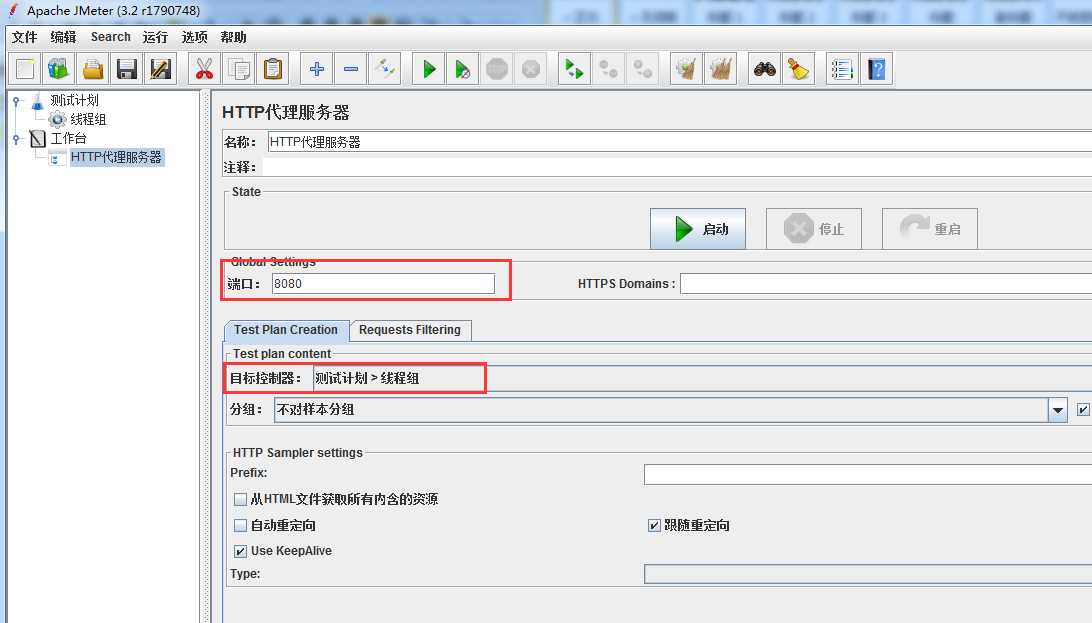Click the Remote start all icon
Image resolution: width=1092 pixels, height=623 pixels.
coord(575,69)
